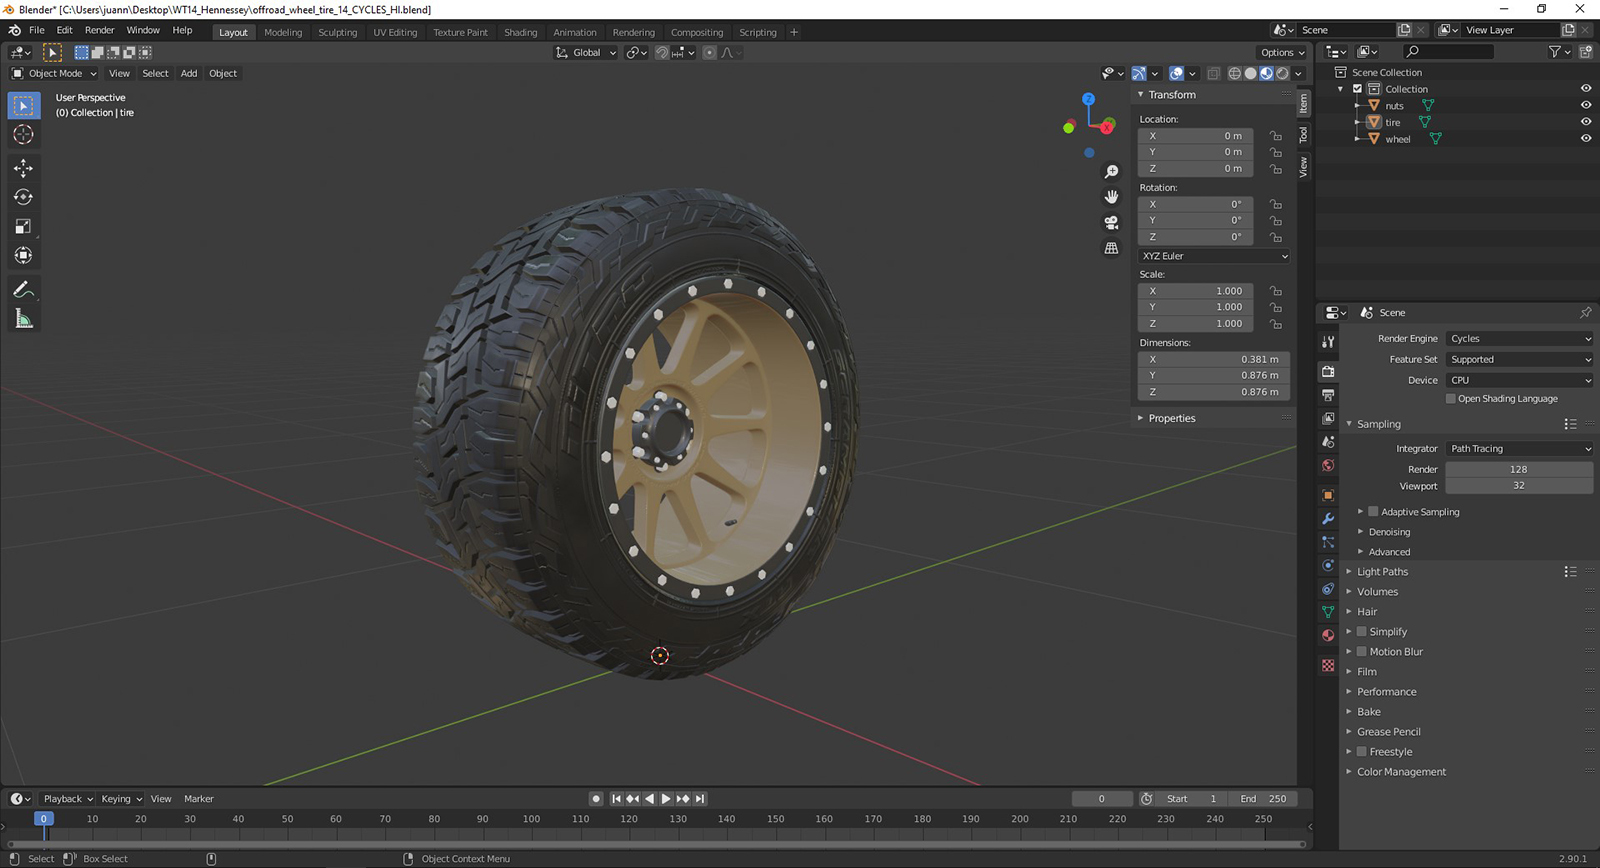Image resolution: width=1600 pixels, height=868 pixels.
Task: Activate the Select Box tool
Action: 23,106
